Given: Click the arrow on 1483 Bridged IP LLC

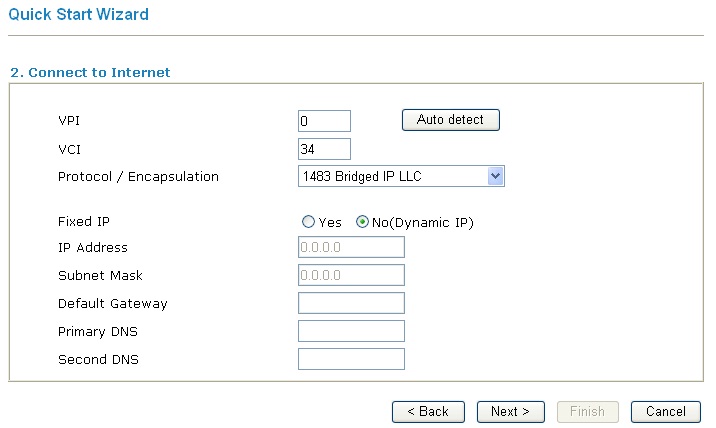Looking at the screenshot, I should click(x=495, y=177).
